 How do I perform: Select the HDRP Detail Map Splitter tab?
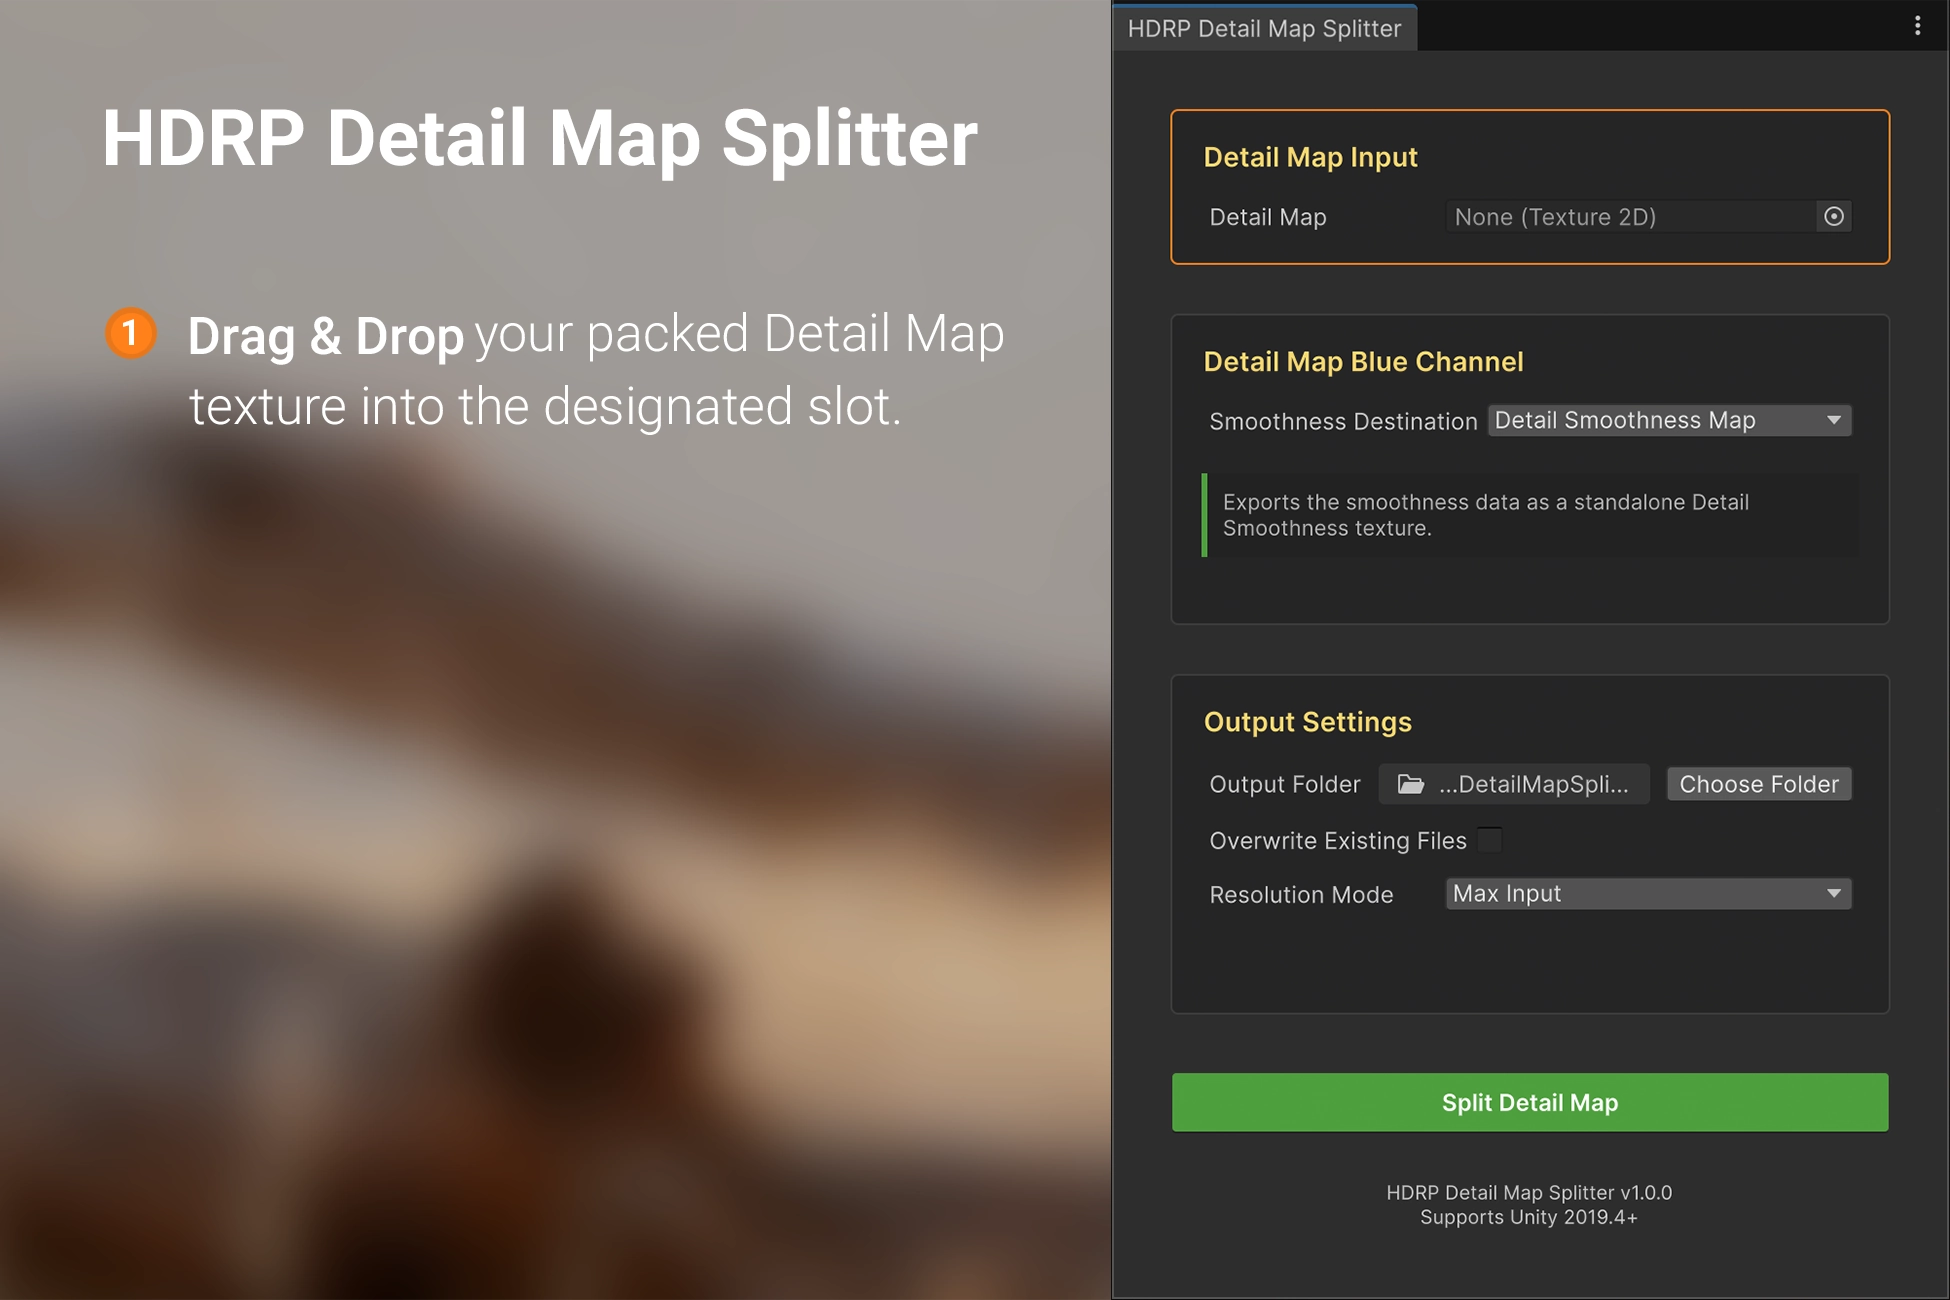(x=1264, y=28)
